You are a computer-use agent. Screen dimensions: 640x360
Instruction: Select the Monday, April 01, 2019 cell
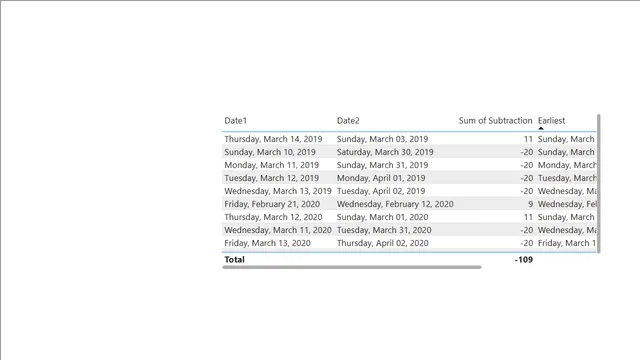[381, 178]
